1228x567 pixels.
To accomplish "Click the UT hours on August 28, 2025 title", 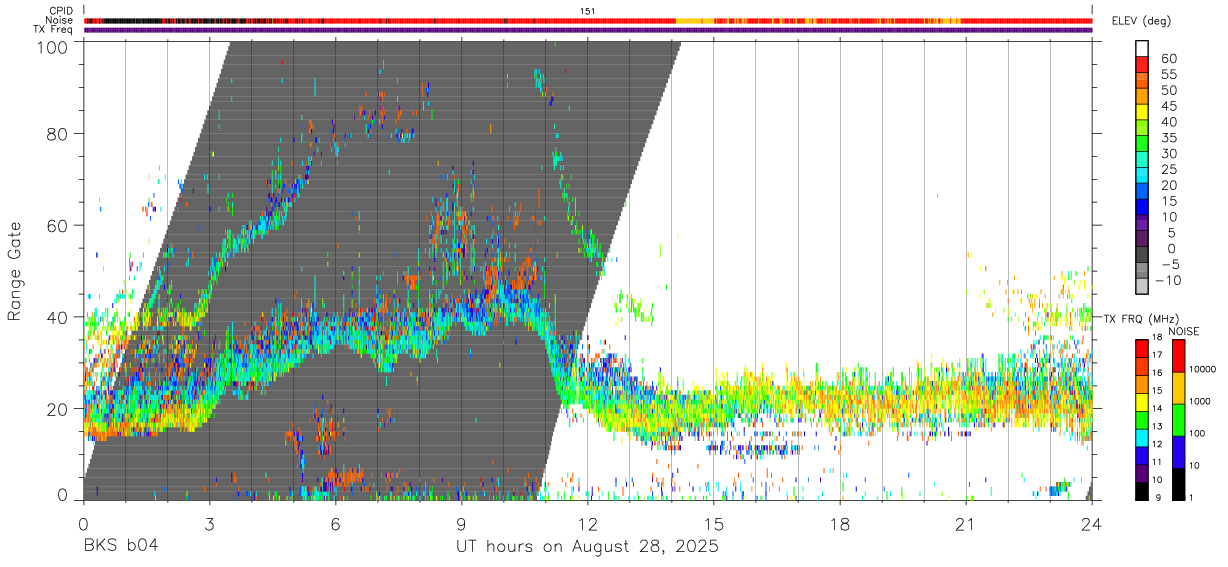I will point(587,547).
